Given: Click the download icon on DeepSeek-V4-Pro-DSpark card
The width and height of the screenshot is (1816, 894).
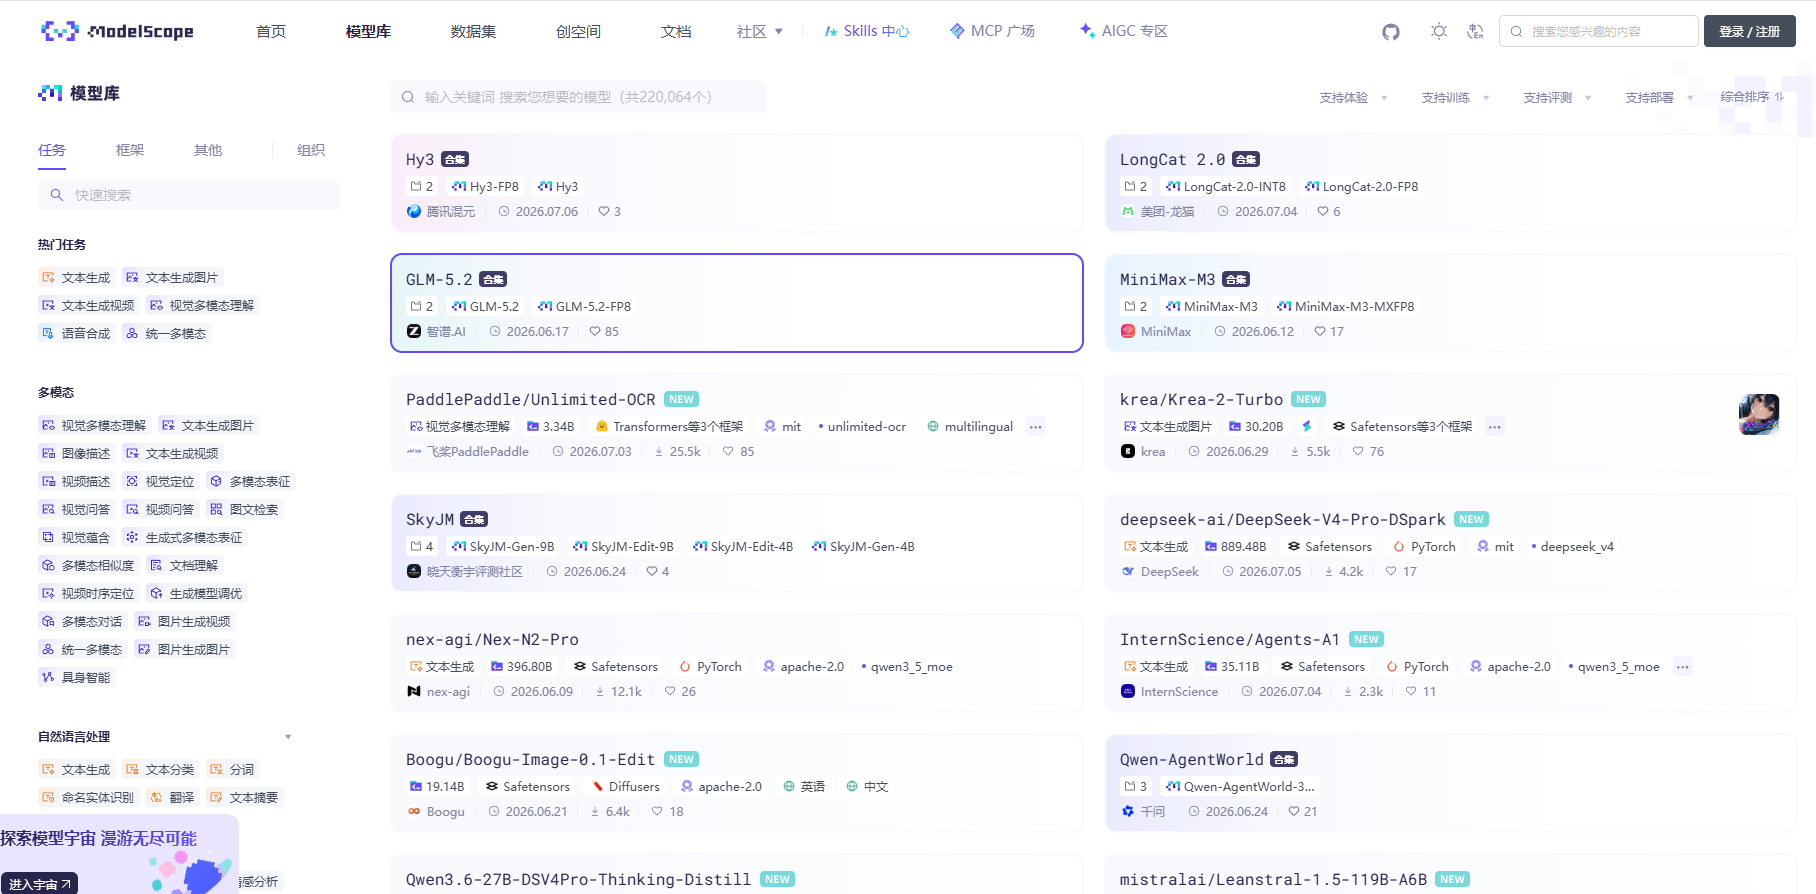Looking at the screenshot, I should point(1329,572).
